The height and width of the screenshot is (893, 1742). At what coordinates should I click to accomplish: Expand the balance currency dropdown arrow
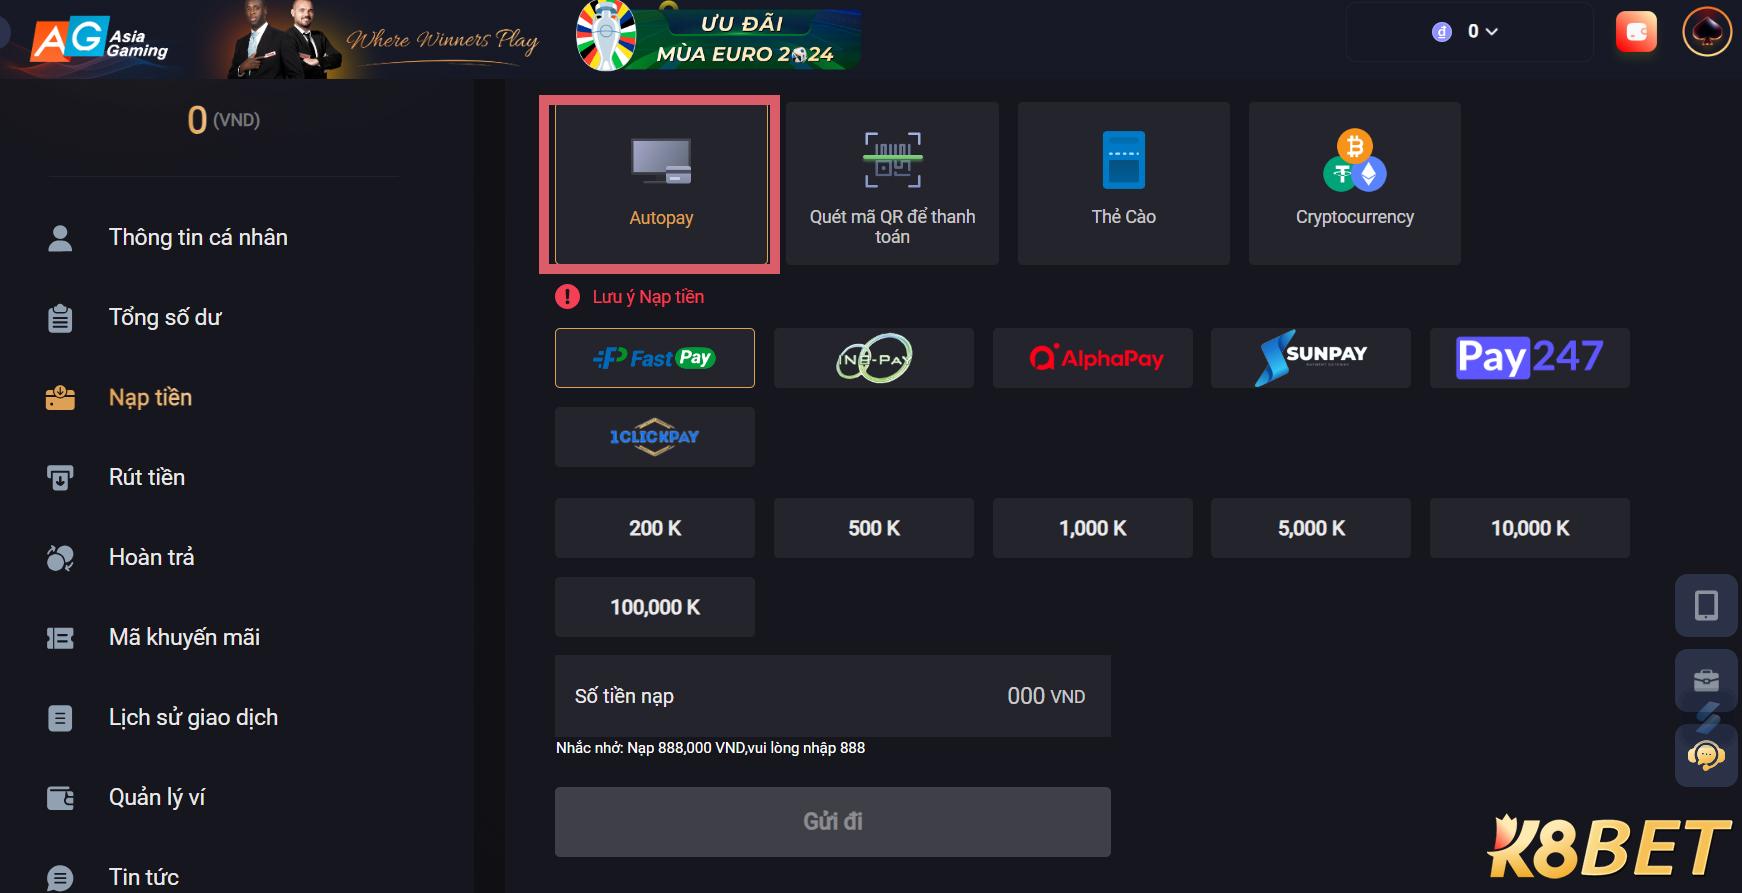[1492, 32]
